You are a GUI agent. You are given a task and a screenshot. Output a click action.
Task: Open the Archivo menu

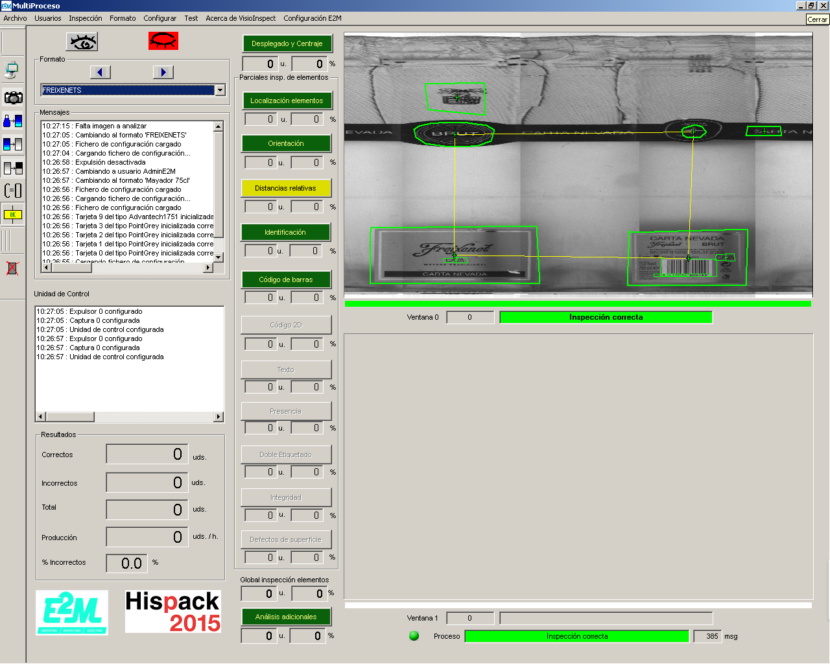tap(15, 18)
